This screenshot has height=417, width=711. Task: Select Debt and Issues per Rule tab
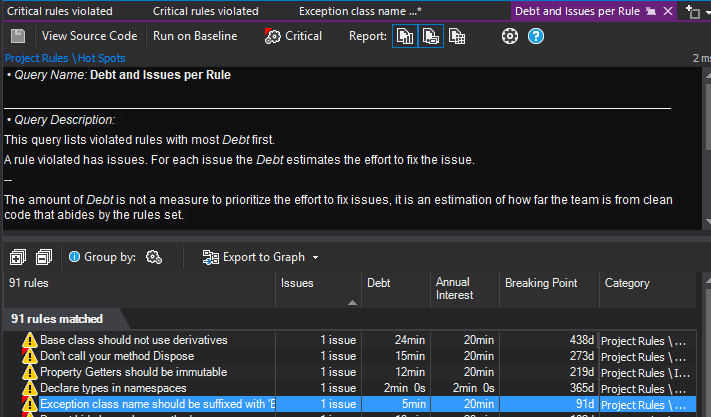[x=577, y=11]
